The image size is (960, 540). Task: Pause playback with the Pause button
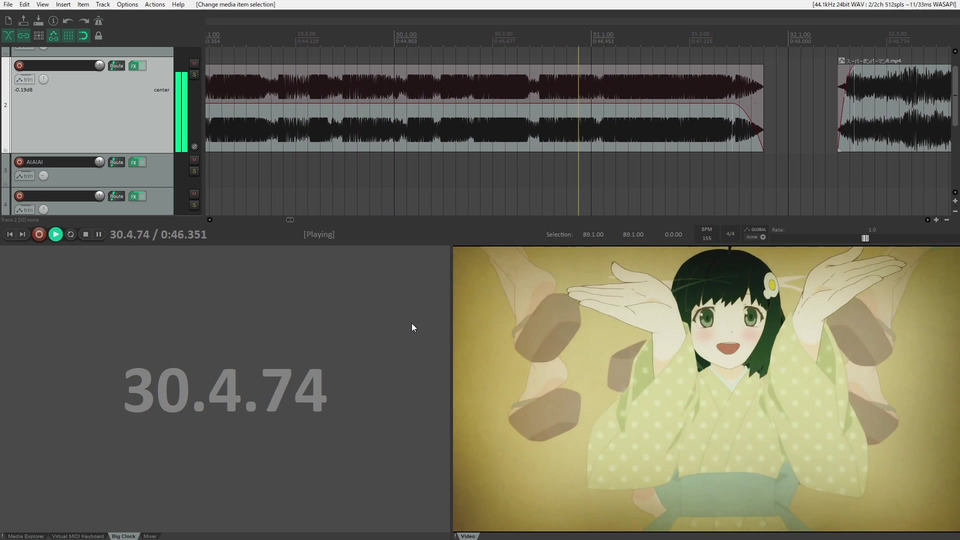point(98,234)
